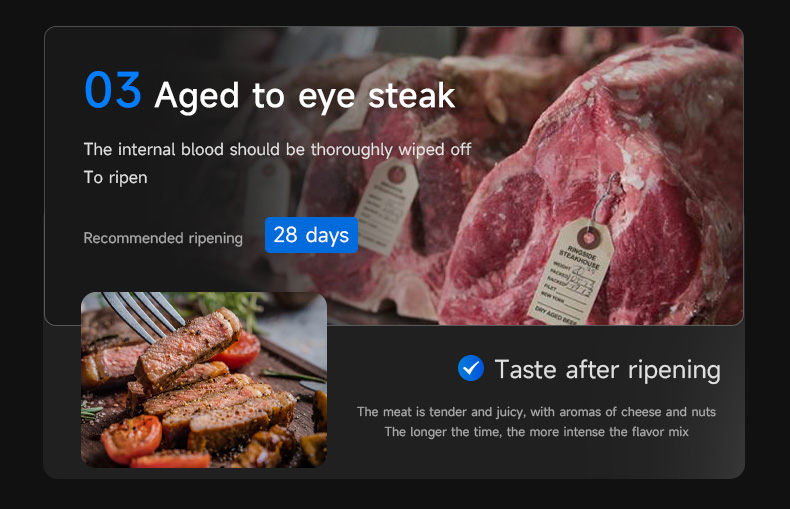Click the "Recommended ripening" label
The height and width of the screenshot is (509, 790).
point(163,238)
